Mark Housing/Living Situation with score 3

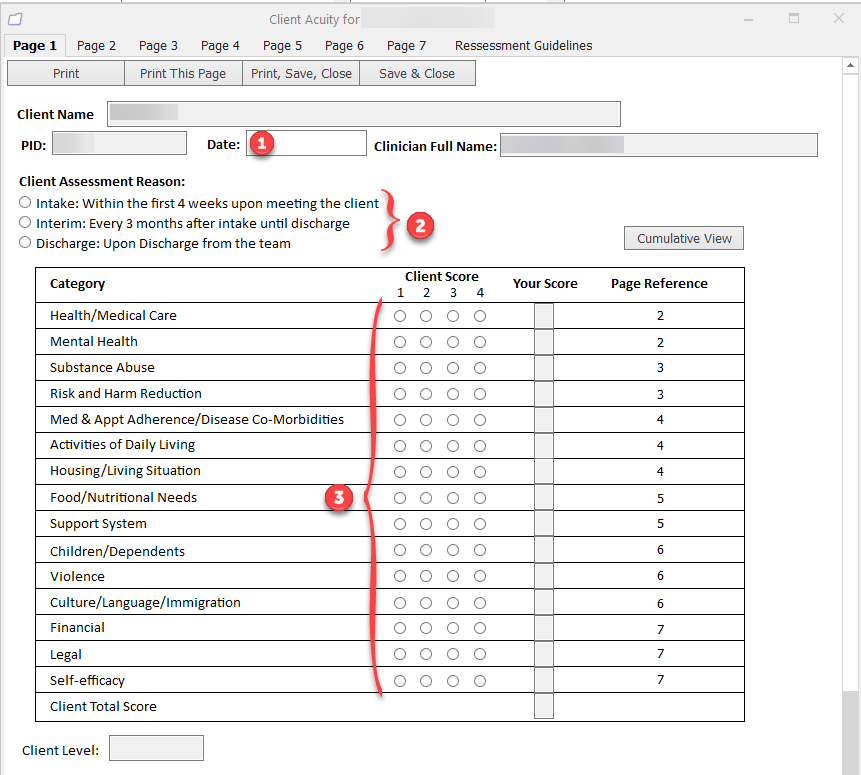[x=452, y=471]
